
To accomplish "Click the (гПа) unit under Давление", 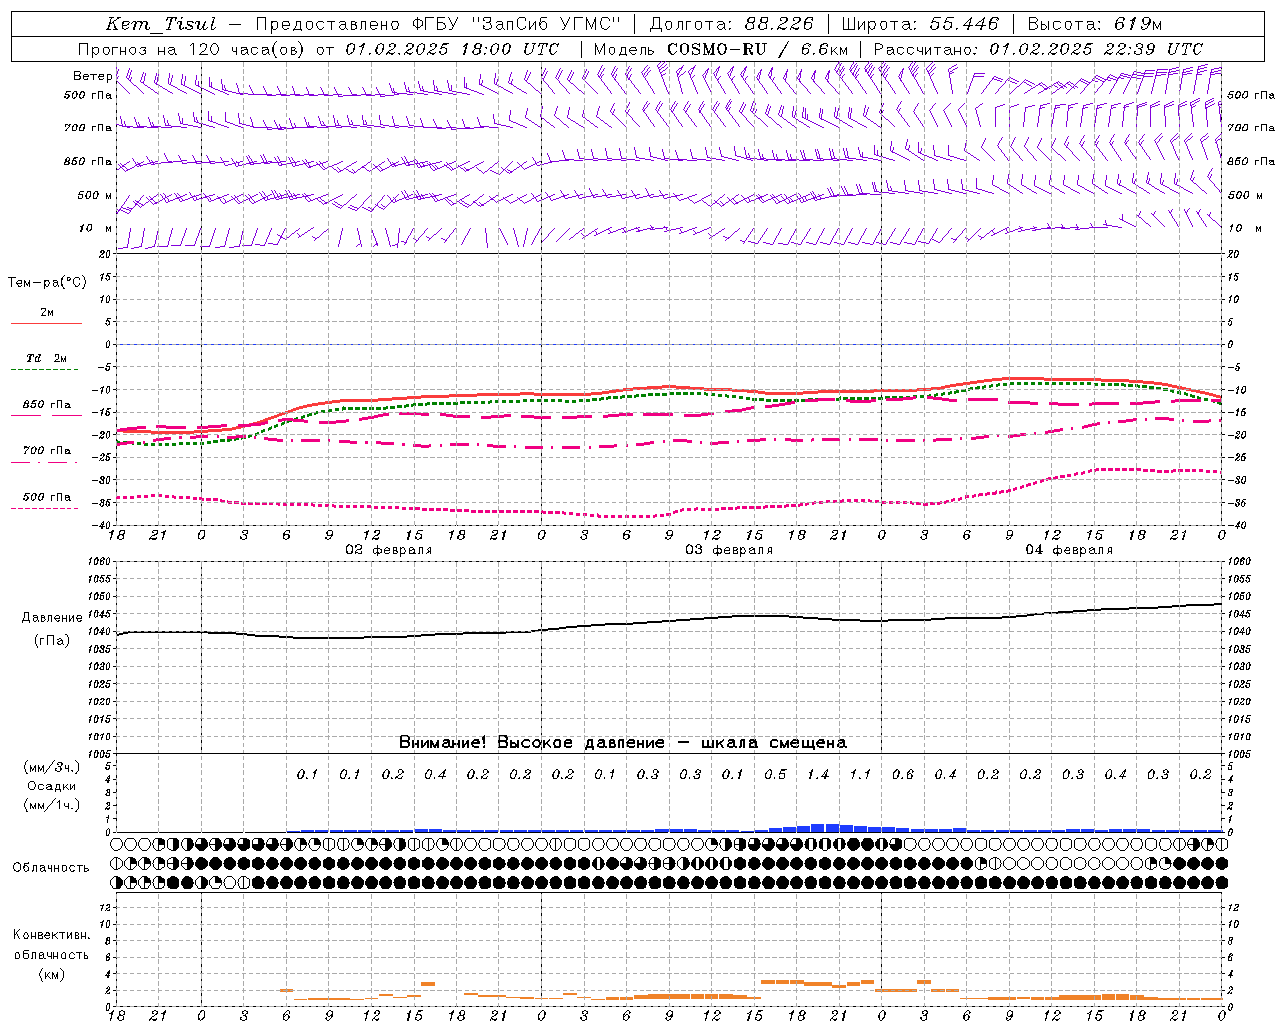I will point(52,641).
